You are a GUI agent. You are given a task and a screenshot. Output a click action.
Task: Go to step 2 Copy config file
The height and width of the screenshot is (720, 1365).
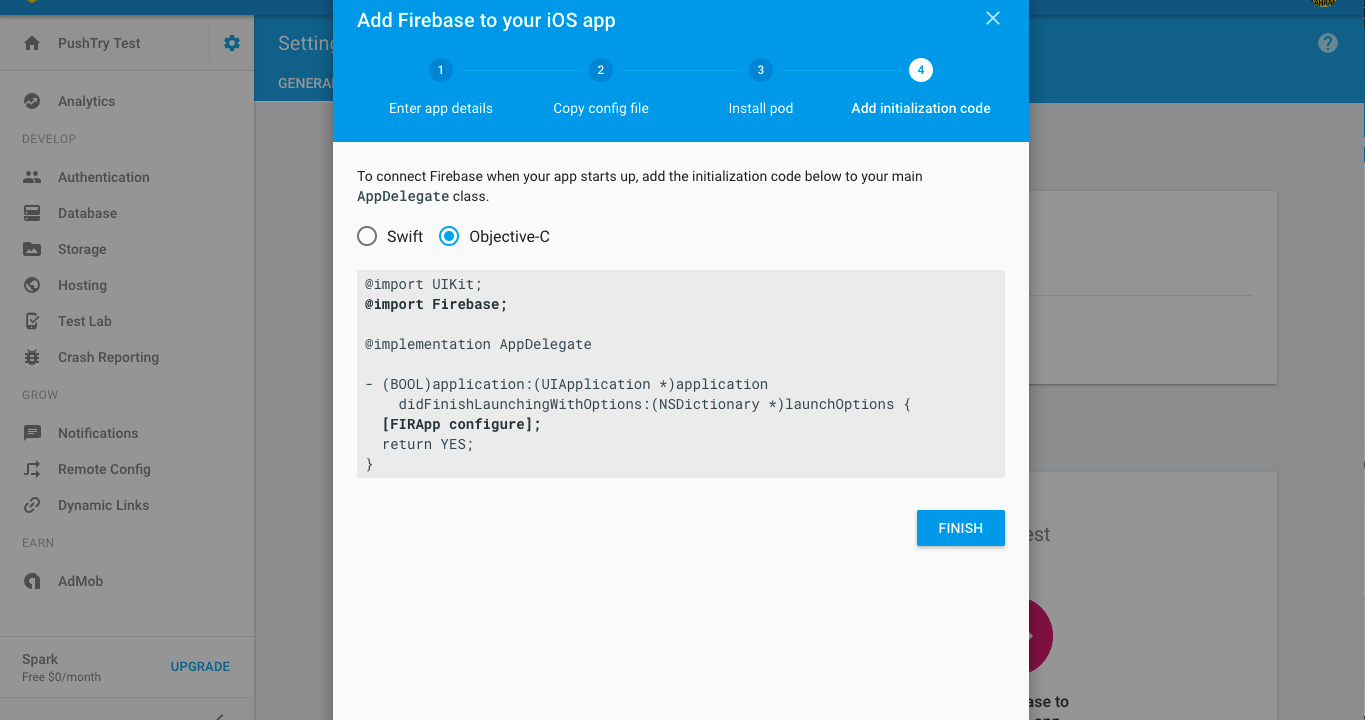[x=600, y=70]
